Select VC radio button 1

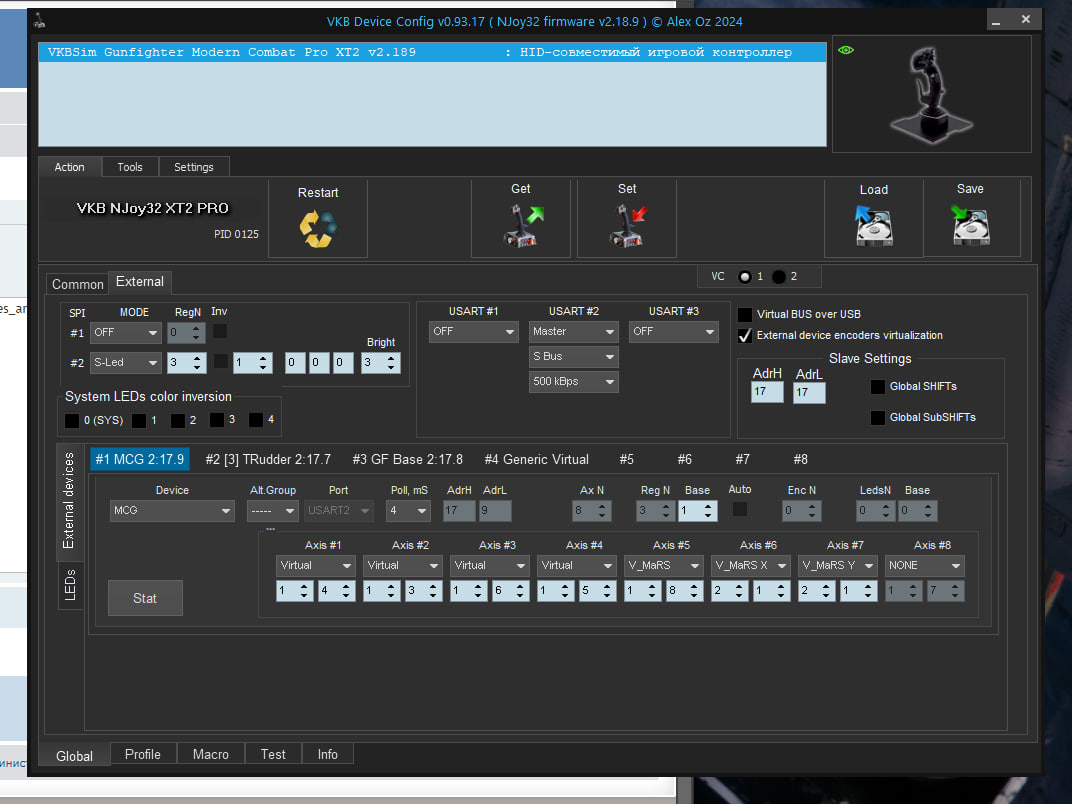[745, 277]
